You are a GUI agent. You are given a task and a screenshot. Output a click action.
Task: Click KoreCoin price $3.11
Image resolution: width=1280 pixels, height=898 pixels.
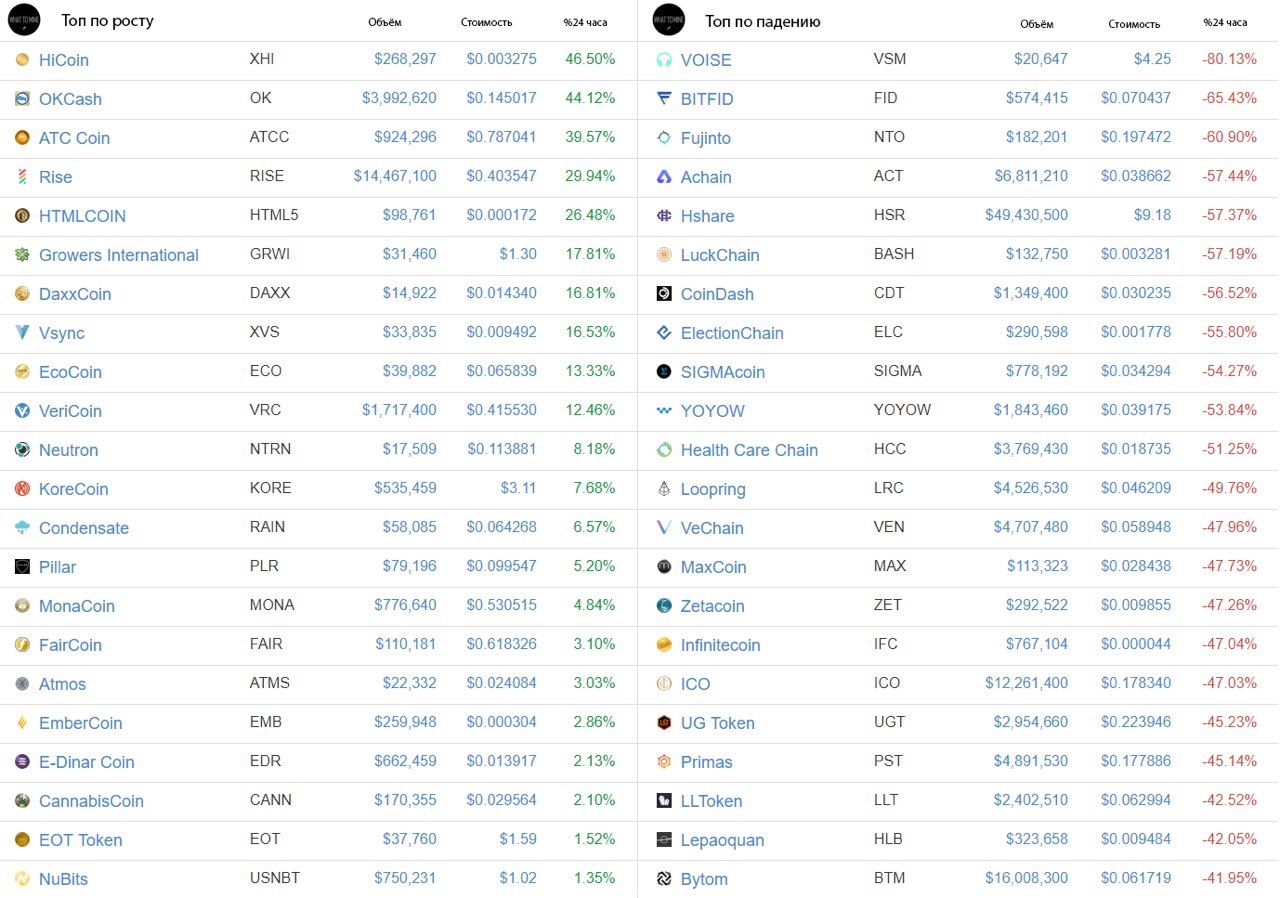pos(518,488)
